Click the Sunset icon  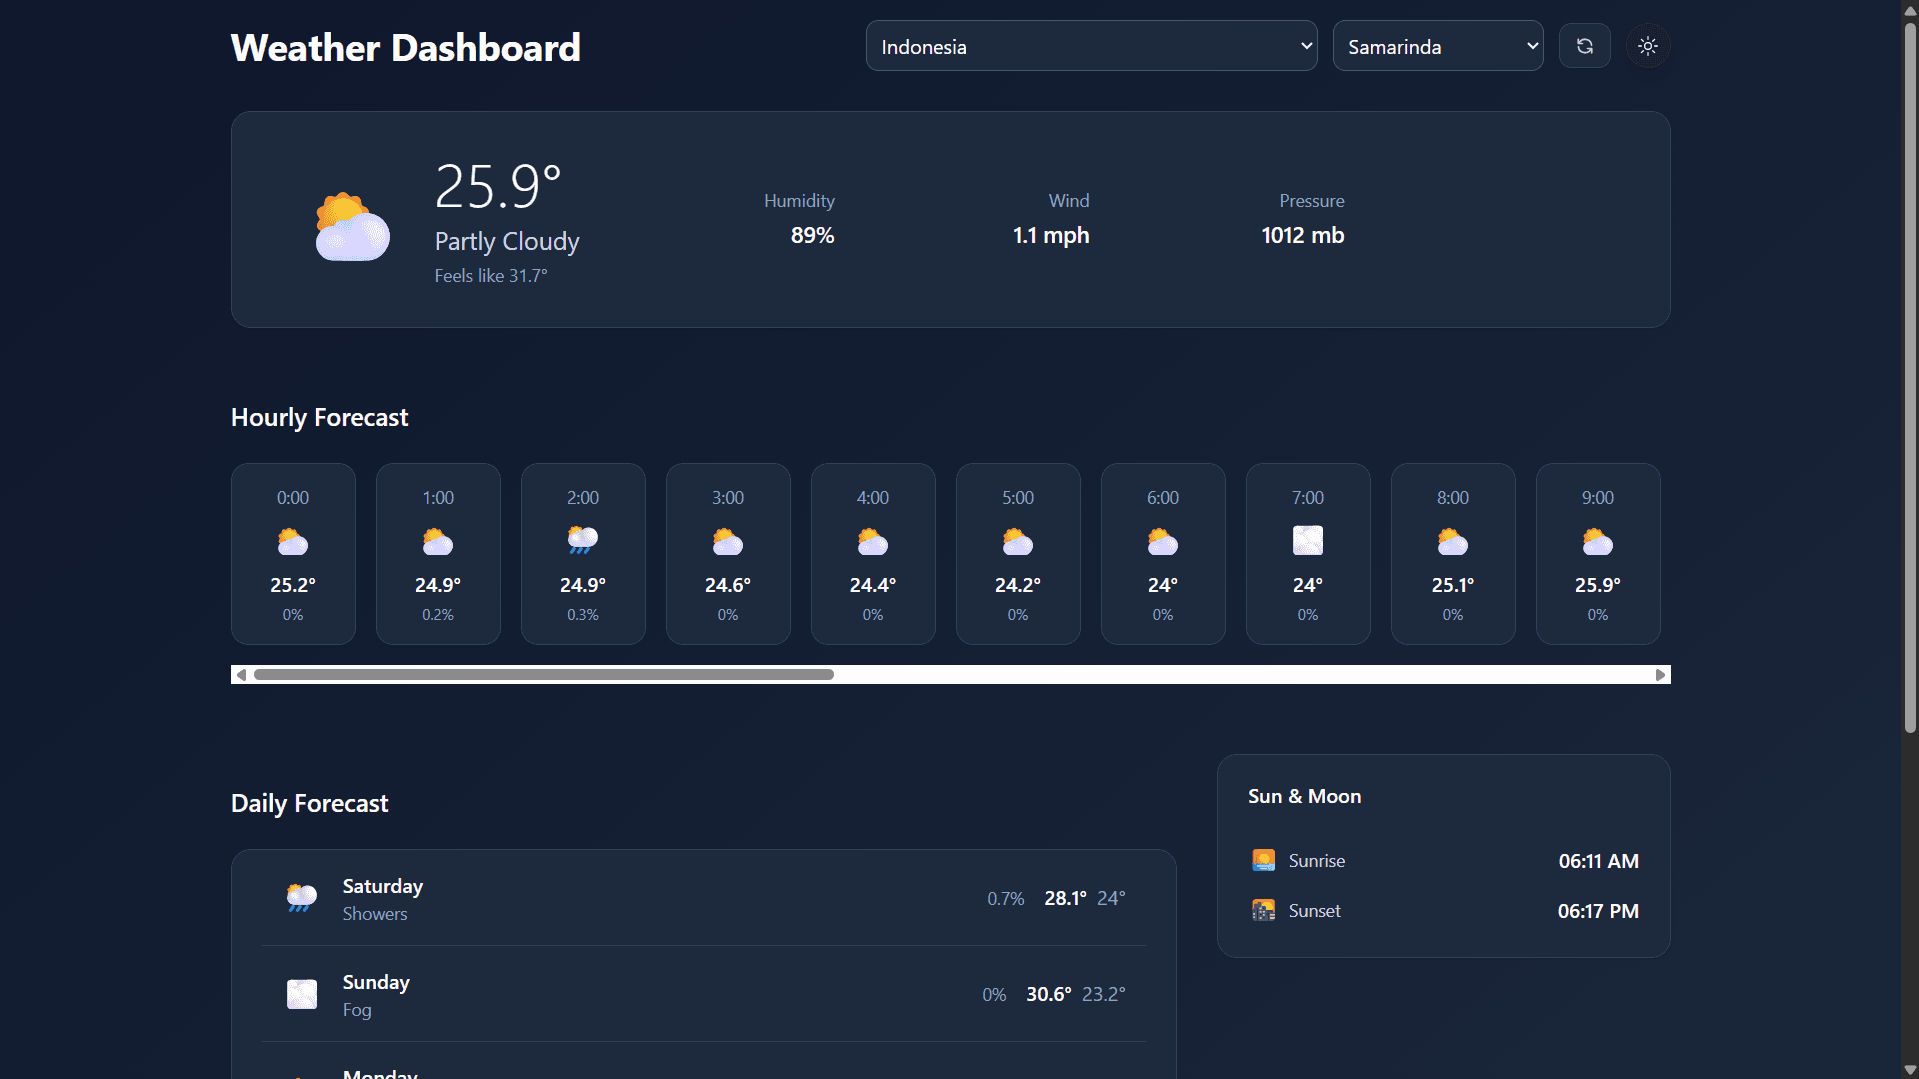(x=1264, y=910)
